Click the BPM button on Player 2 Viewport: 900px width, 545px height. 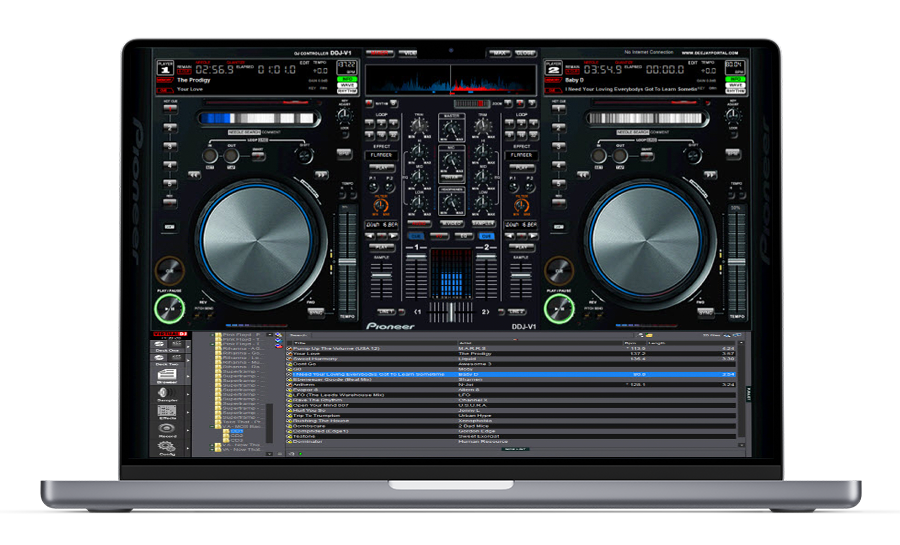(733, 154)
